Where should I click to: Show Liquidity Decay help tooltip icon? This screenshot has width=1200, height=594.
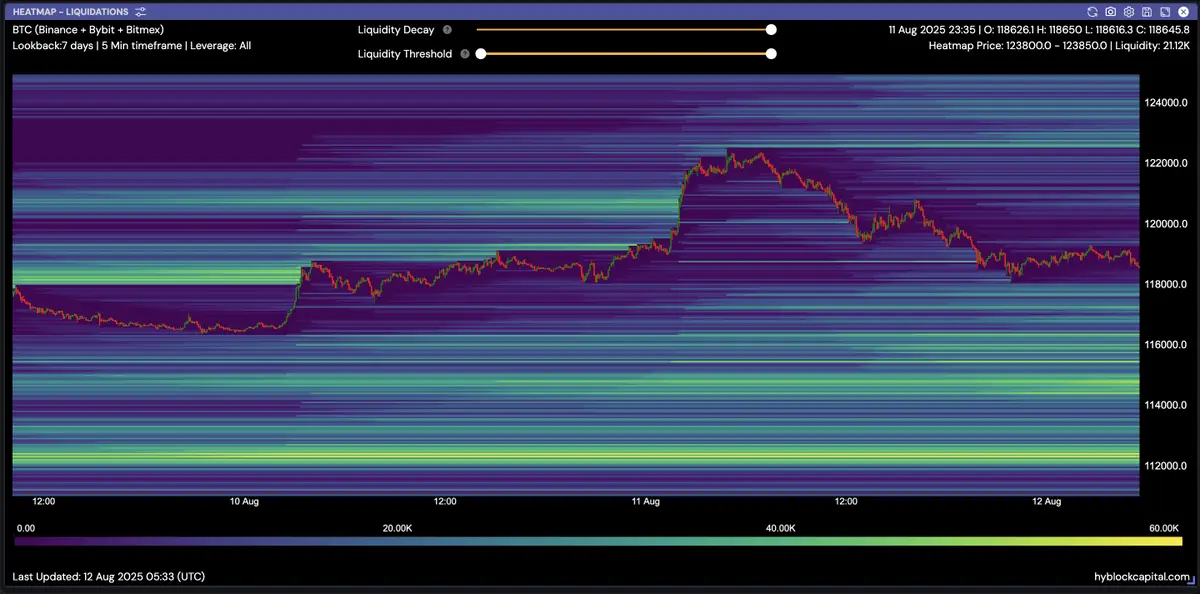[x=447, y=30]
